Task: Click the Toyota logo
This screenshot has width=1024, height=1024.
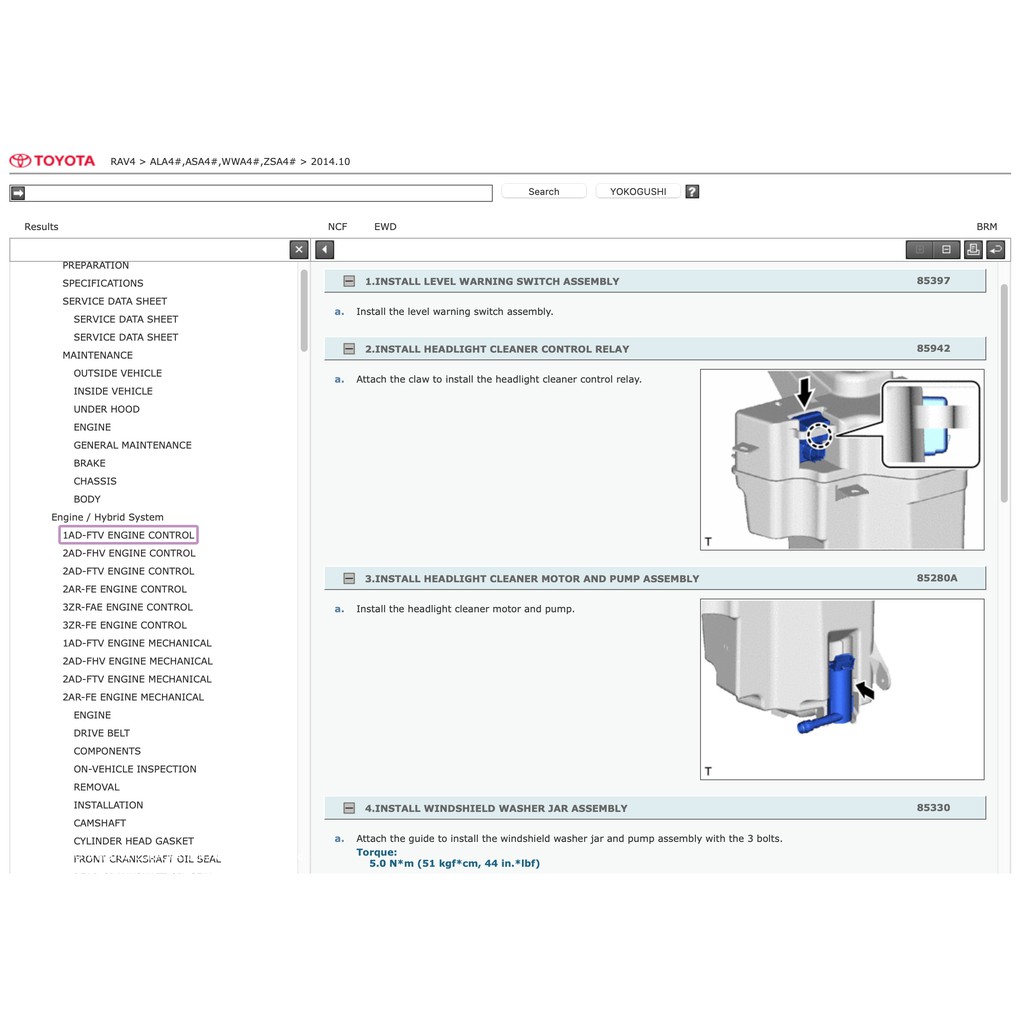Action: click(53, 161)
